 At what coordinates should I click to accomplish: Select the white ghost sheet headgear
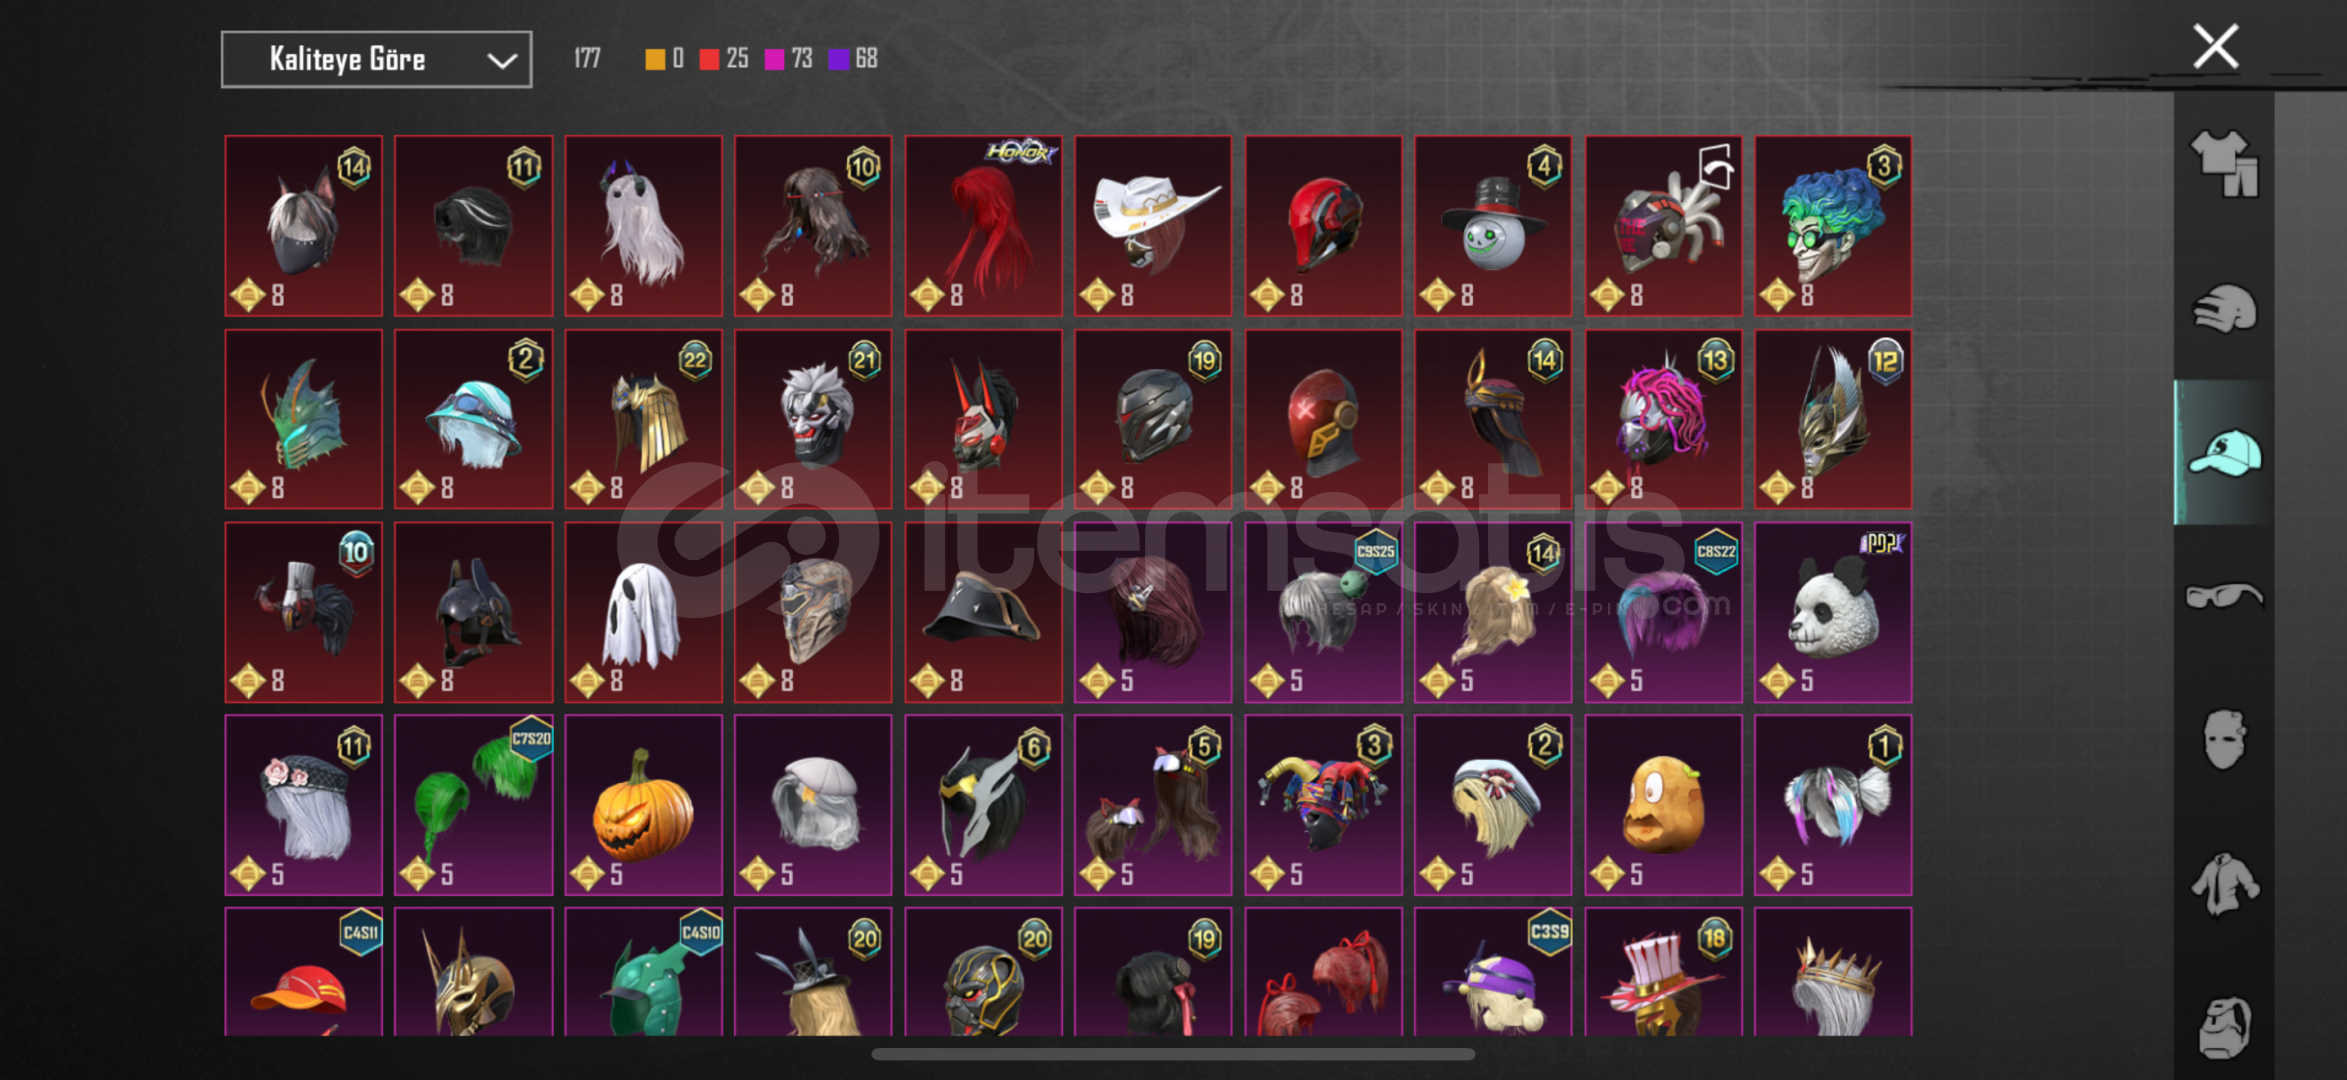tap(643, 612)
